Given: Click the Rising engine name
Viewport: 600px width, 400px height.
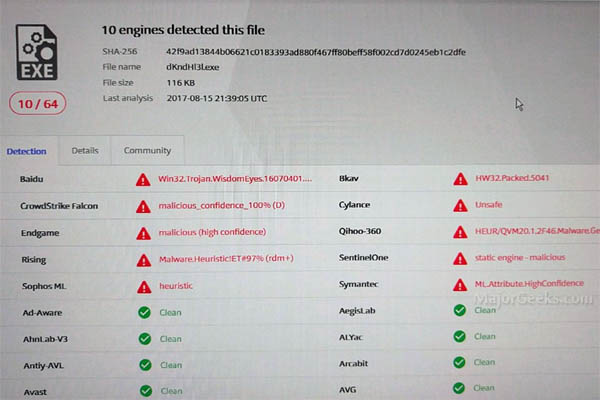Looking at the screenshot, I should [x=34, y=260].
